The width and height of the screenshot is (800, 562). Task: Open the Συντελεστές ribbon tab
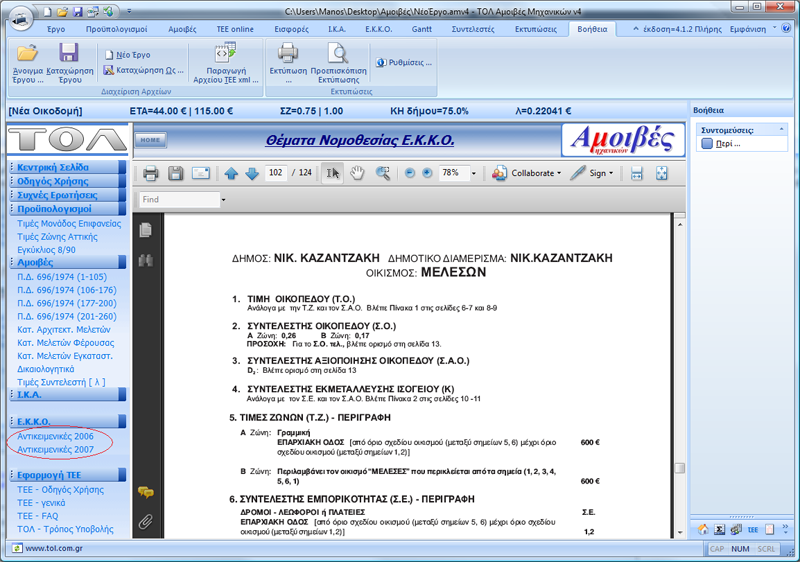[x=473, y=29]
